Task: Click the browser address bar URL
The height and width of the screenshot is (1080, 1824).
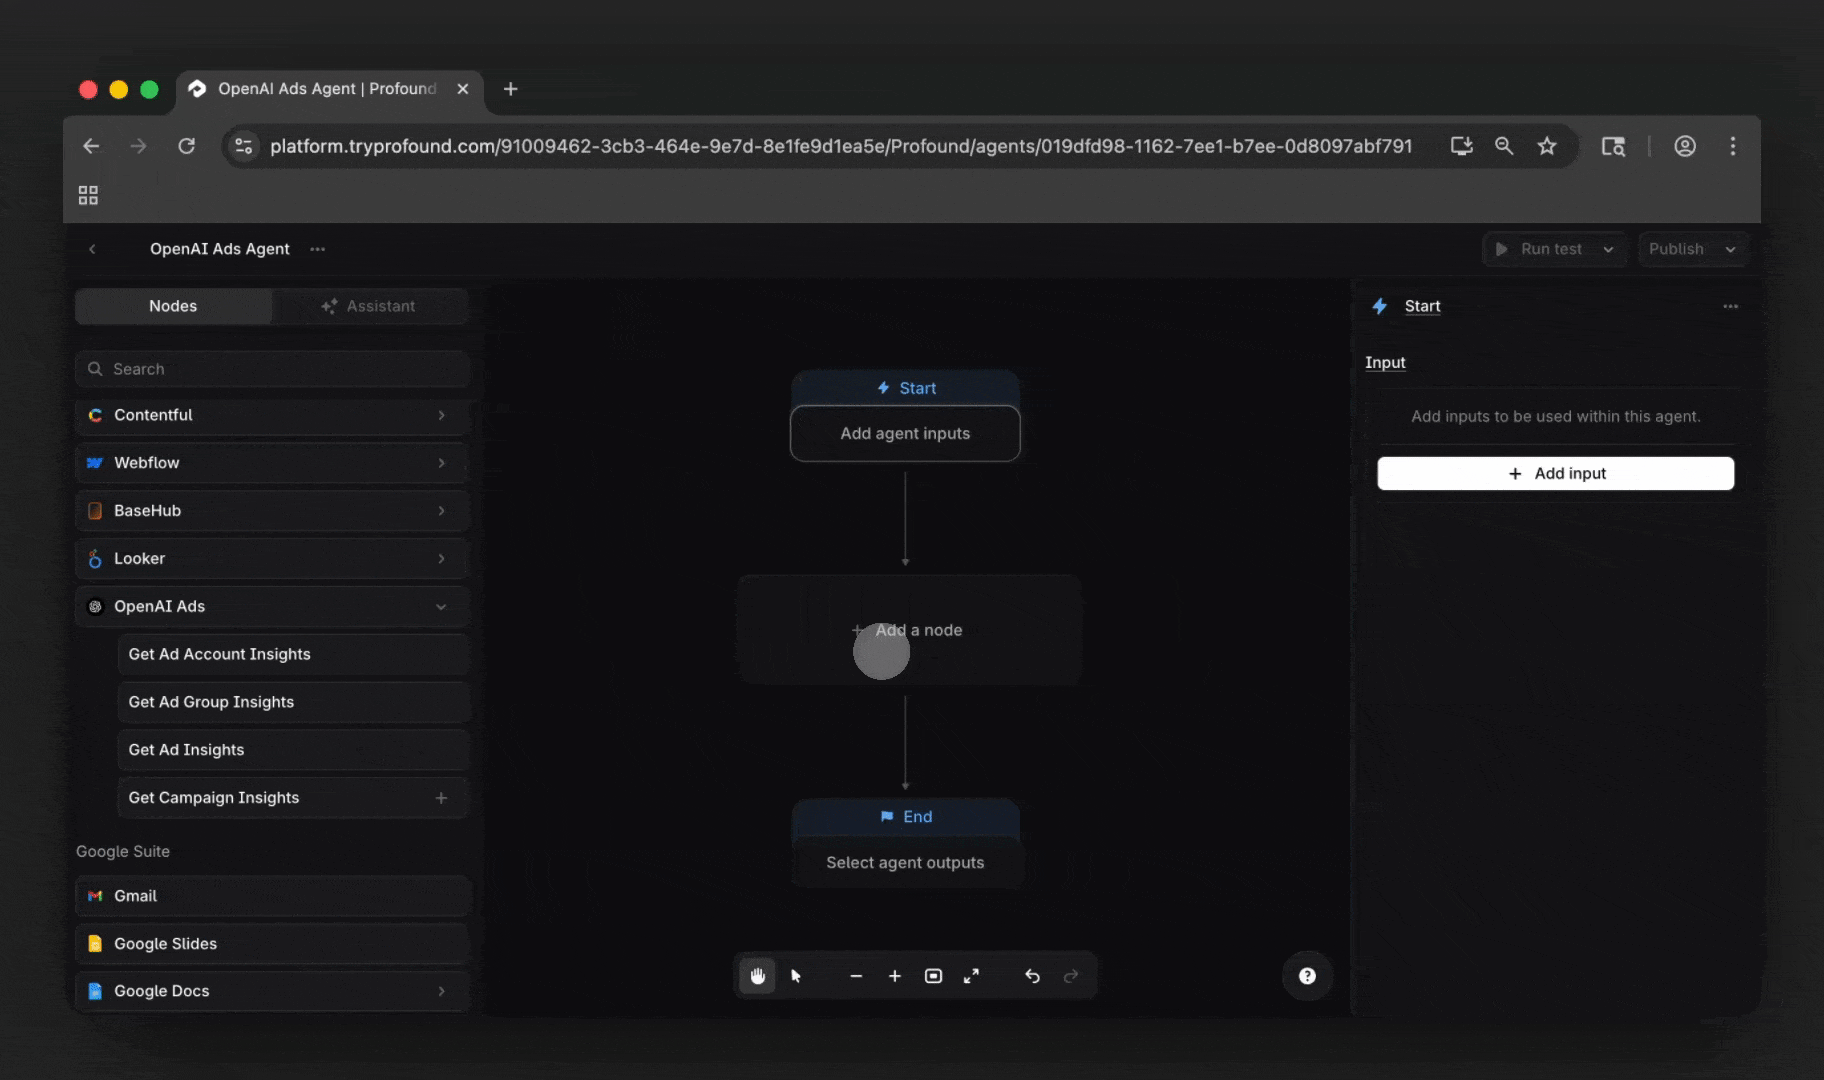Action: pos(841,146)
